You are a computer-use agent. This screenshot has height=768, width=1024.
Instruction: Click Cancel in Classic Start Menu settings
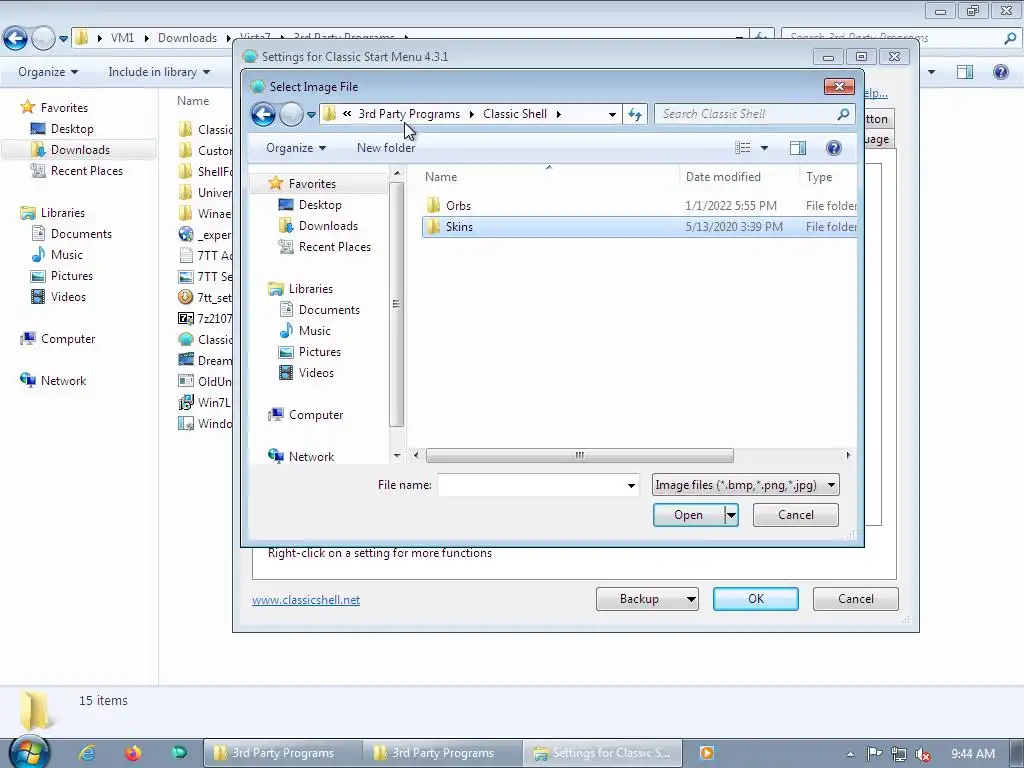tap(856, 599)
